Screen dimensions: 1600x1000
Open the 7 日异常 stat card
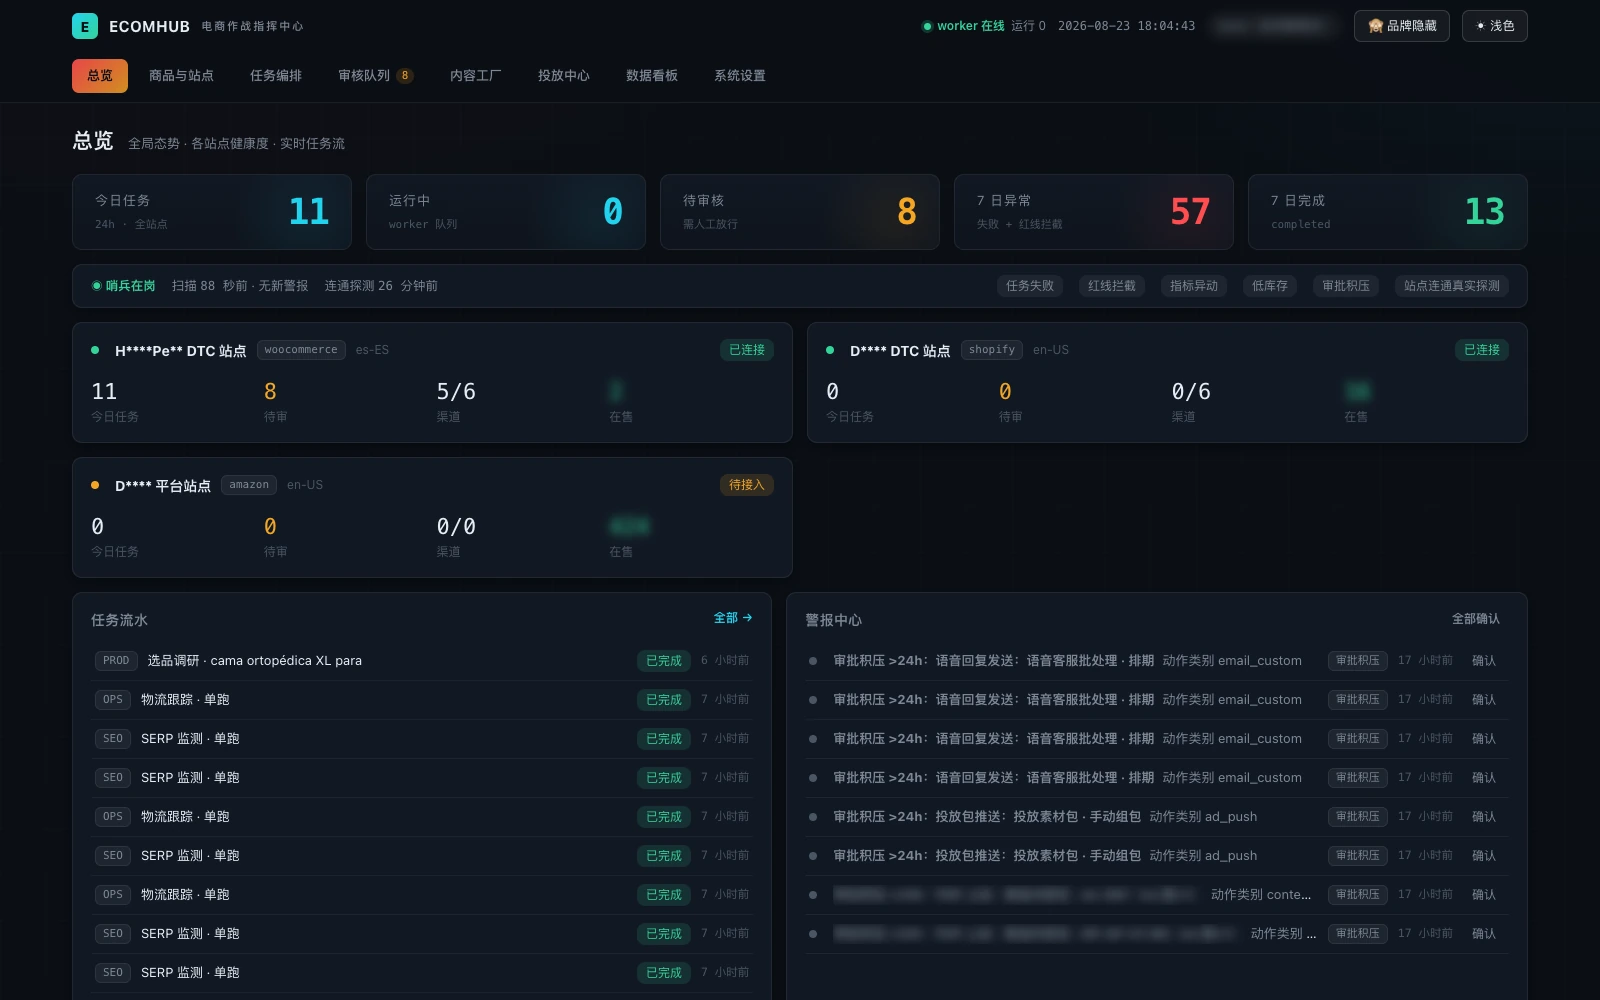pos(1094,212)
